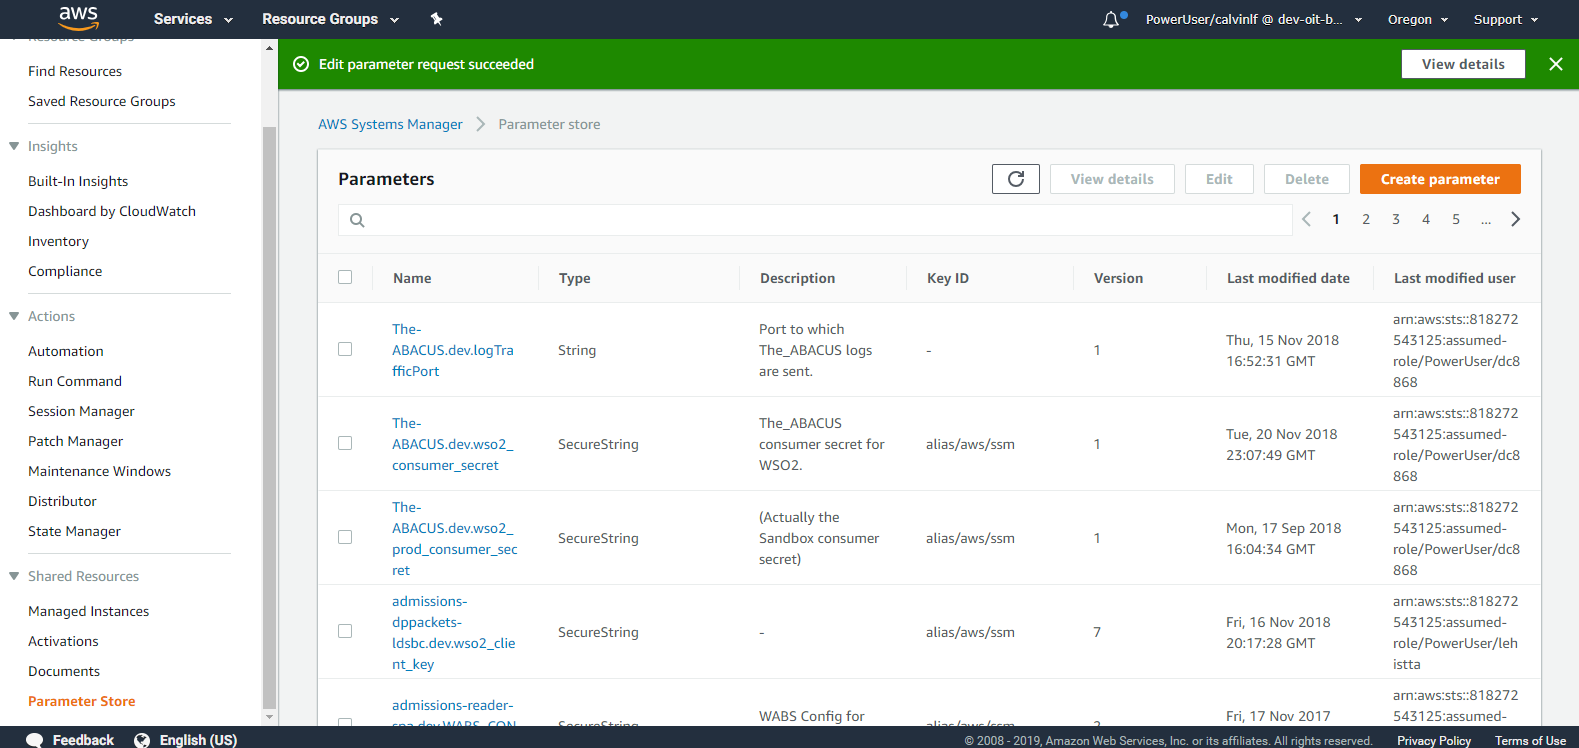Open Run Command
This screenshot has width=1579, height=748.
tap(75, 381)
